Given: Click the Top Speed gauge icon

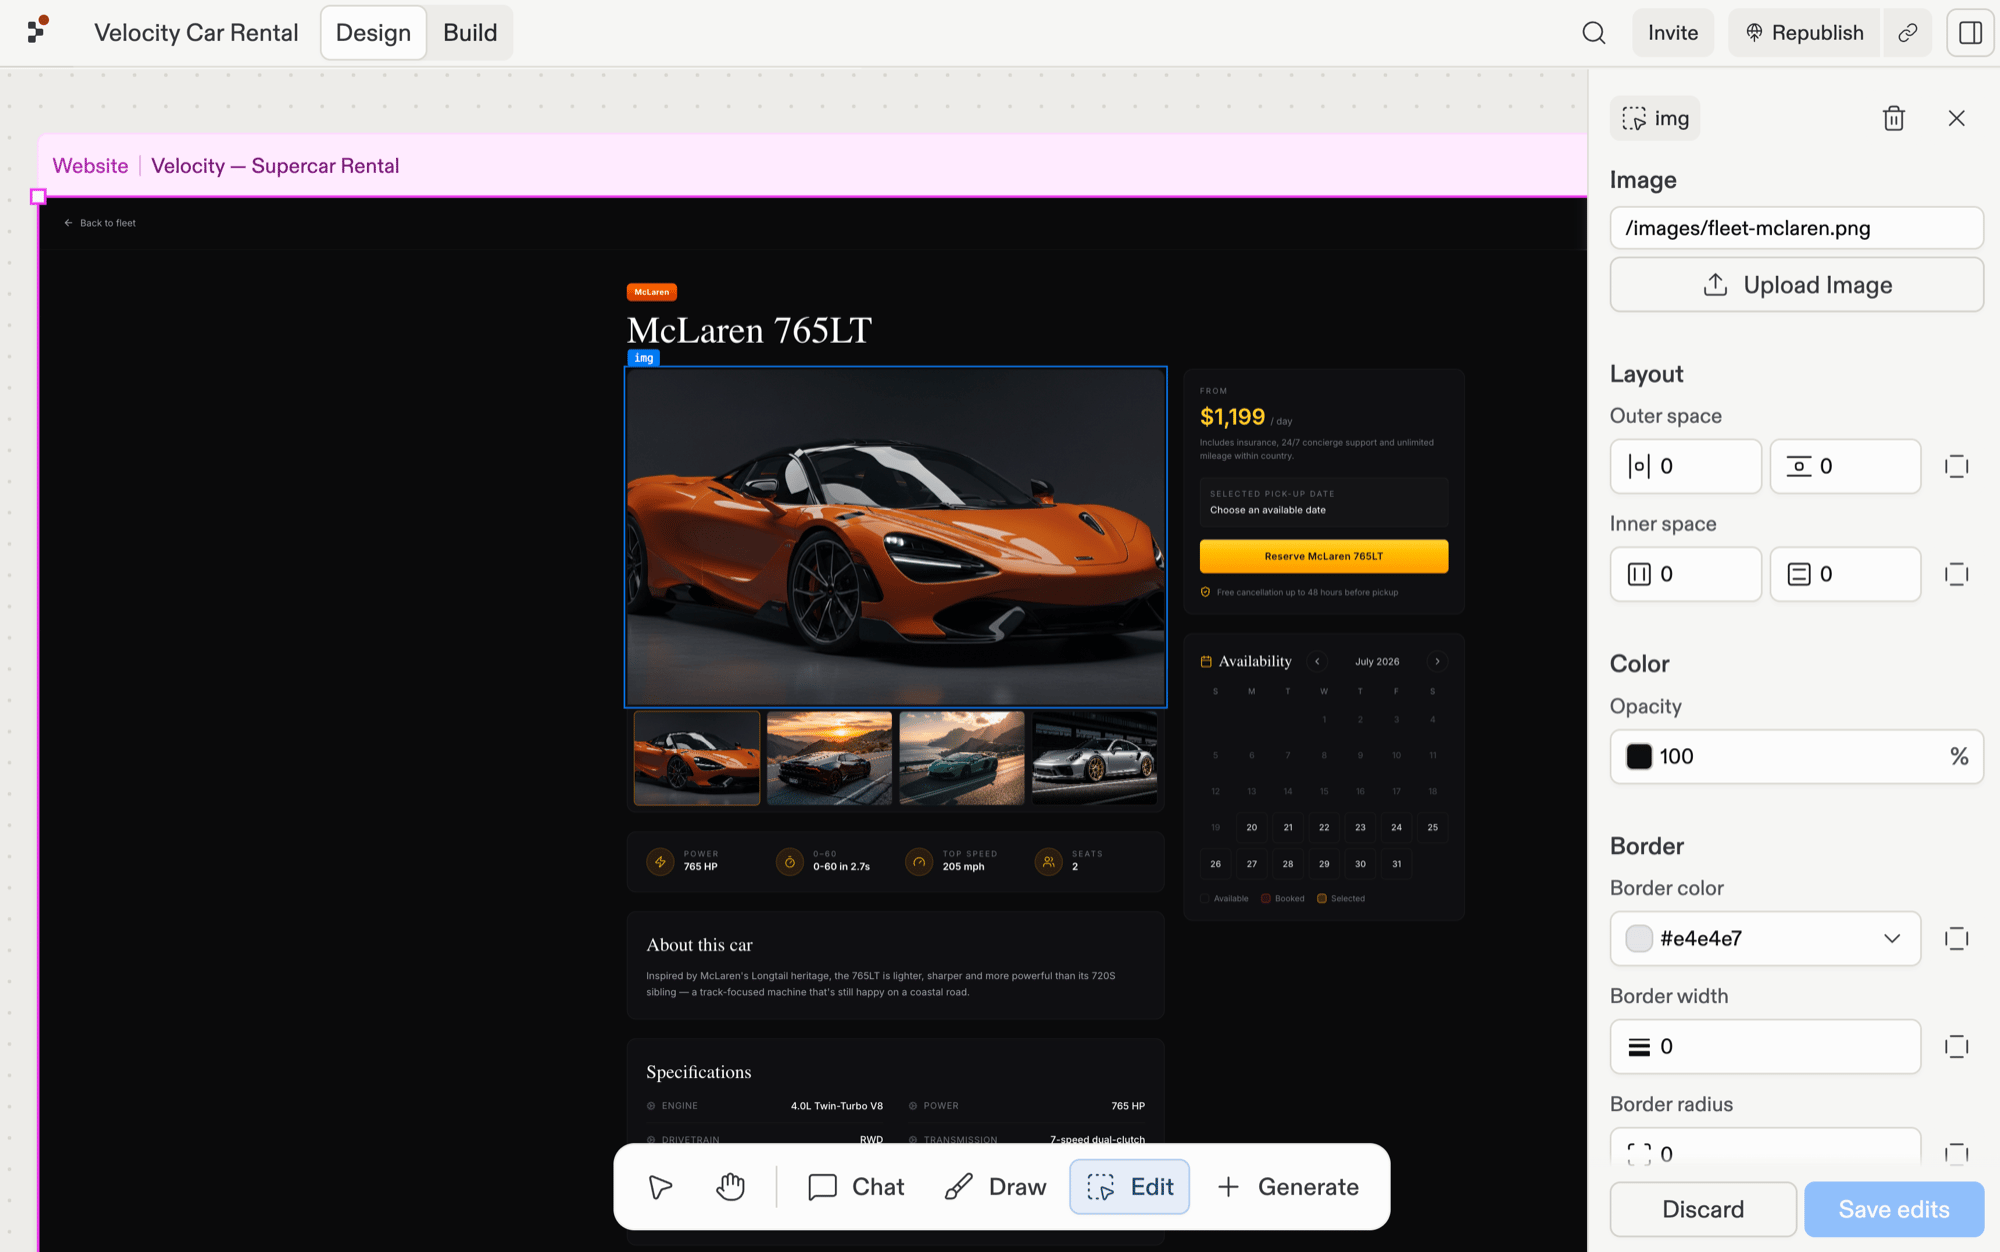Looking at the screenshot, I should pos(919,861).
